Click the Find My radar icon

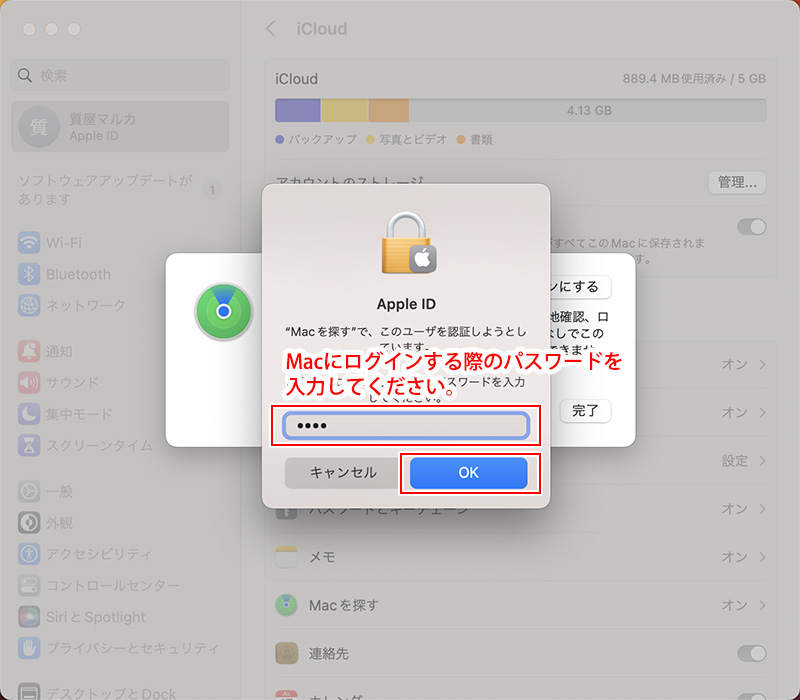pos(223,312)
